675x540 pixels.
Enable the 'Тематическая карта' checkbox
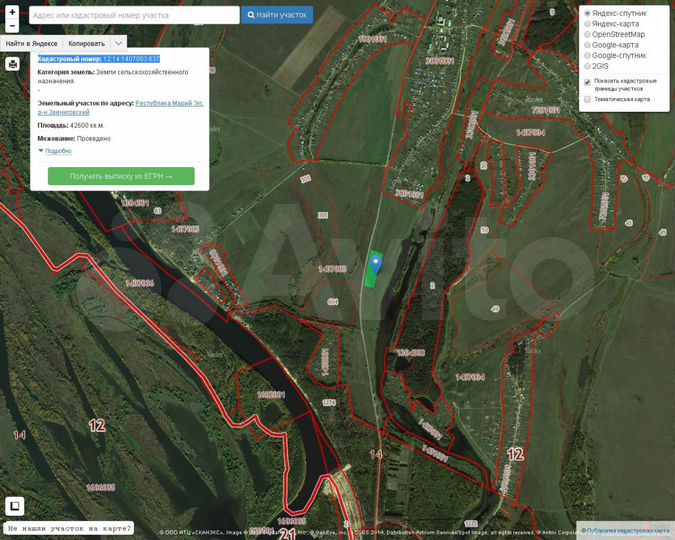587,99
